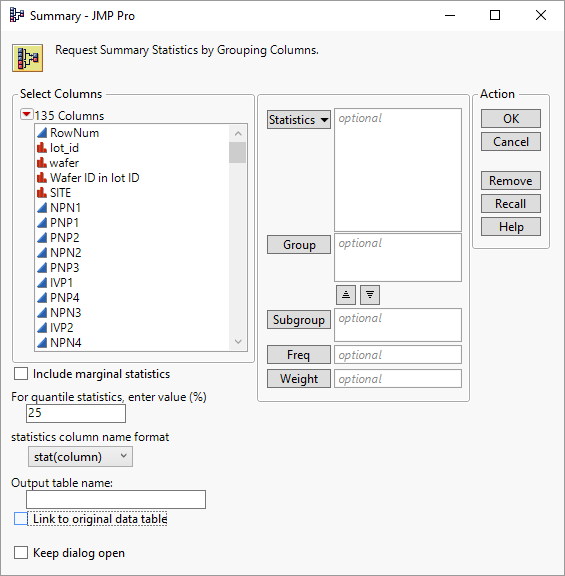Open the 135 Columns red triangle menu
The height and width of the screenshot is (576, 565).
(x=26, y=115)
